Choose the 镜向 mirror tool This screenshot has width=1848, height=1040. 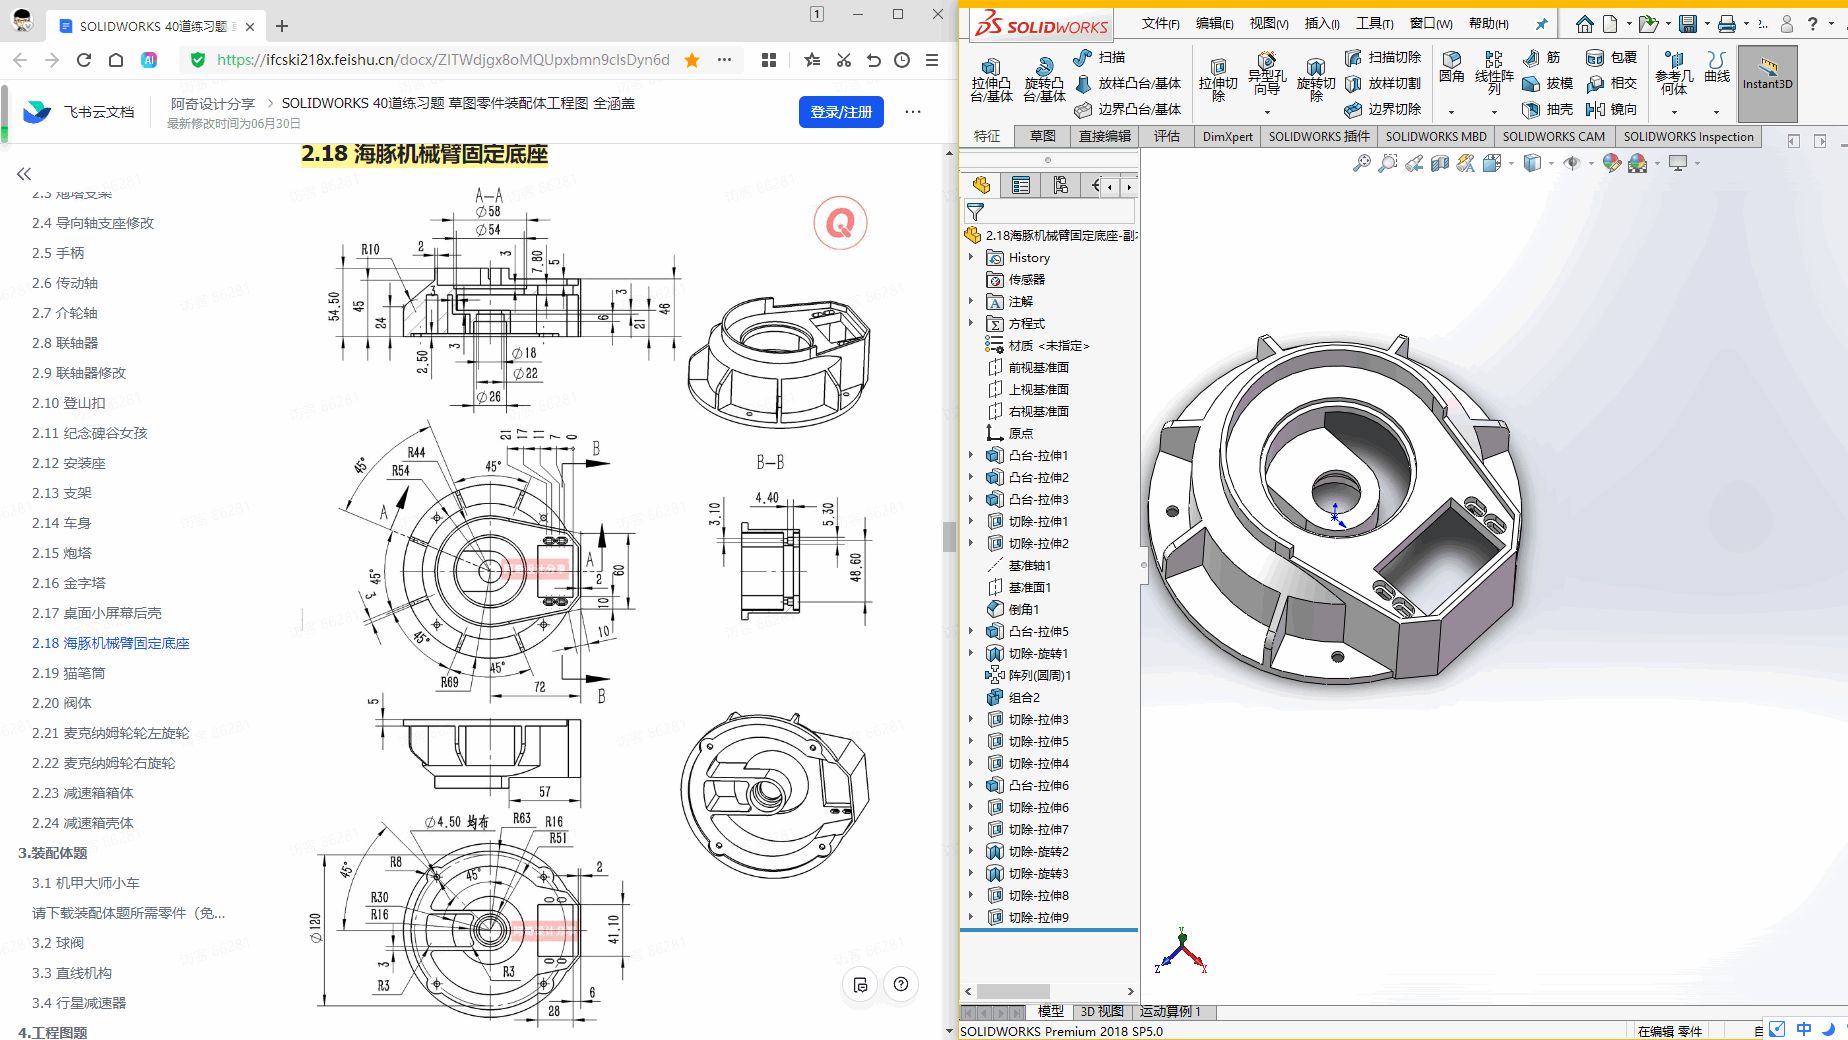(x=1612, y=109)
